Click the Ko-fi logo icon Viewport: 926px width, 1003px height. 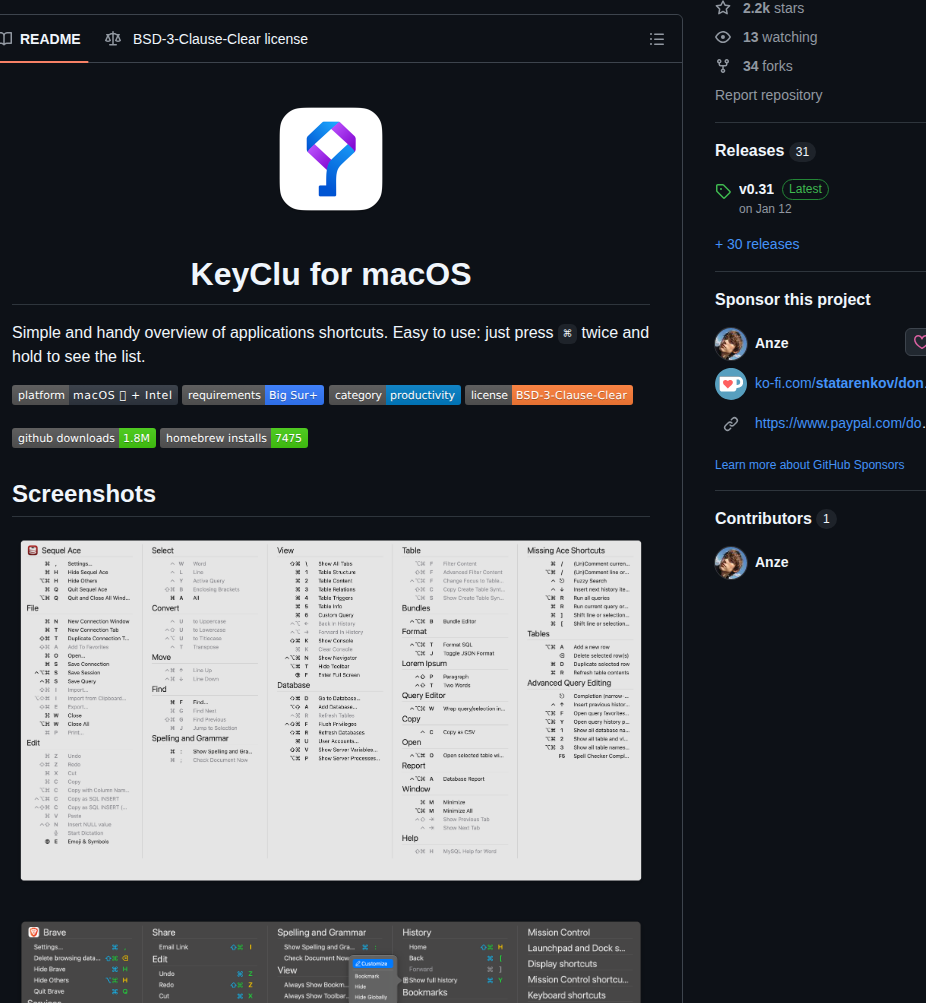731,384
